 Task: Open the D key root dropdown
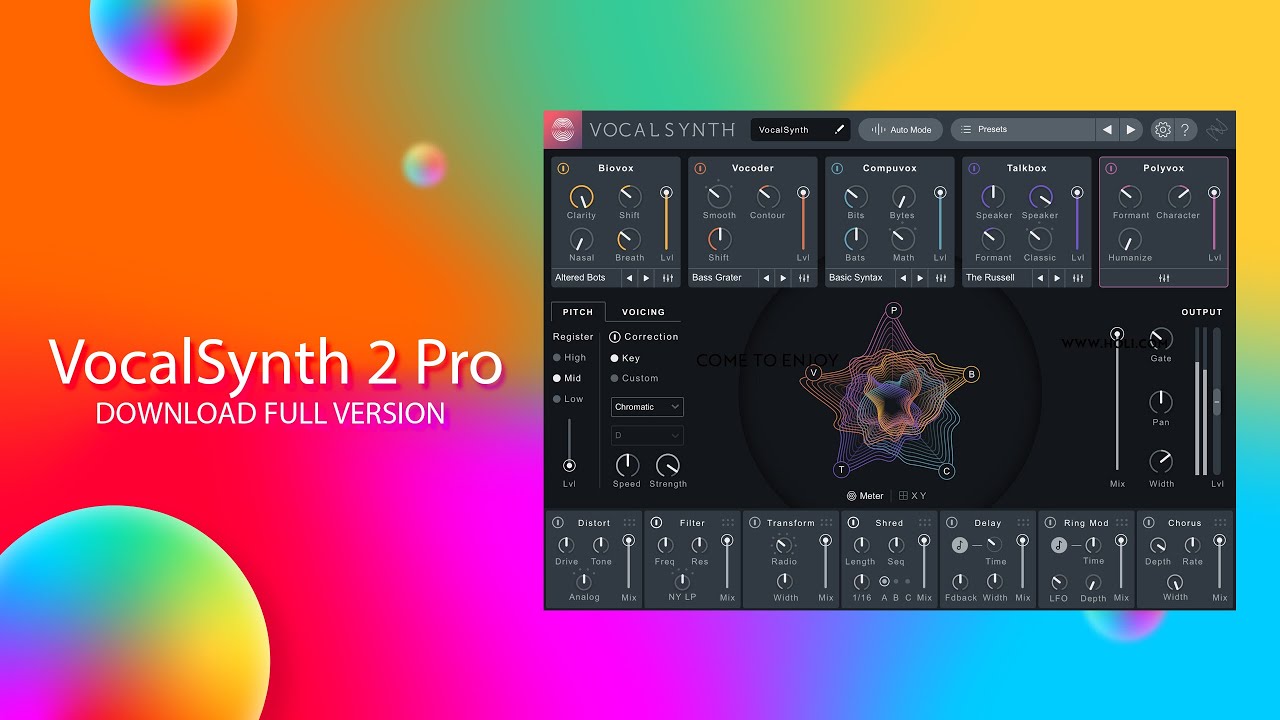click(x=648, y=436)
